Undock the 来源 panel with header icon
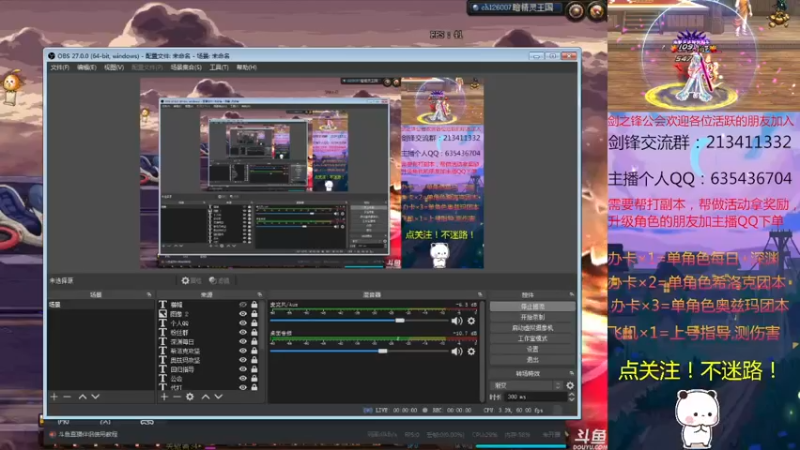This screenshot has height=450, width=800. (259, 294)
